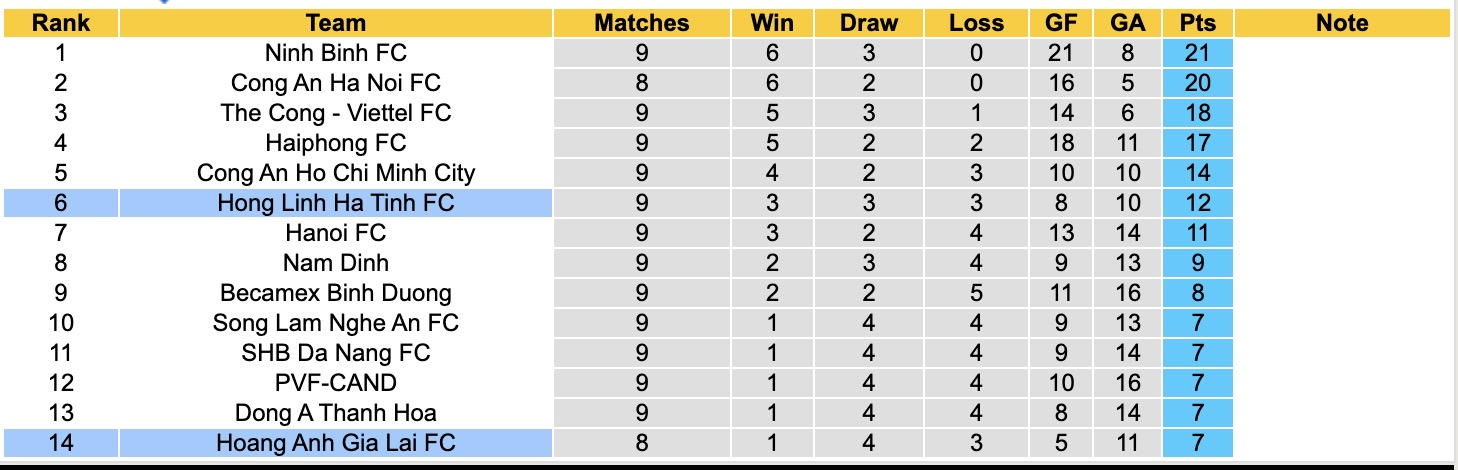
Task: Click Dong A Thanh Hoa team
Action: (336, 413)
